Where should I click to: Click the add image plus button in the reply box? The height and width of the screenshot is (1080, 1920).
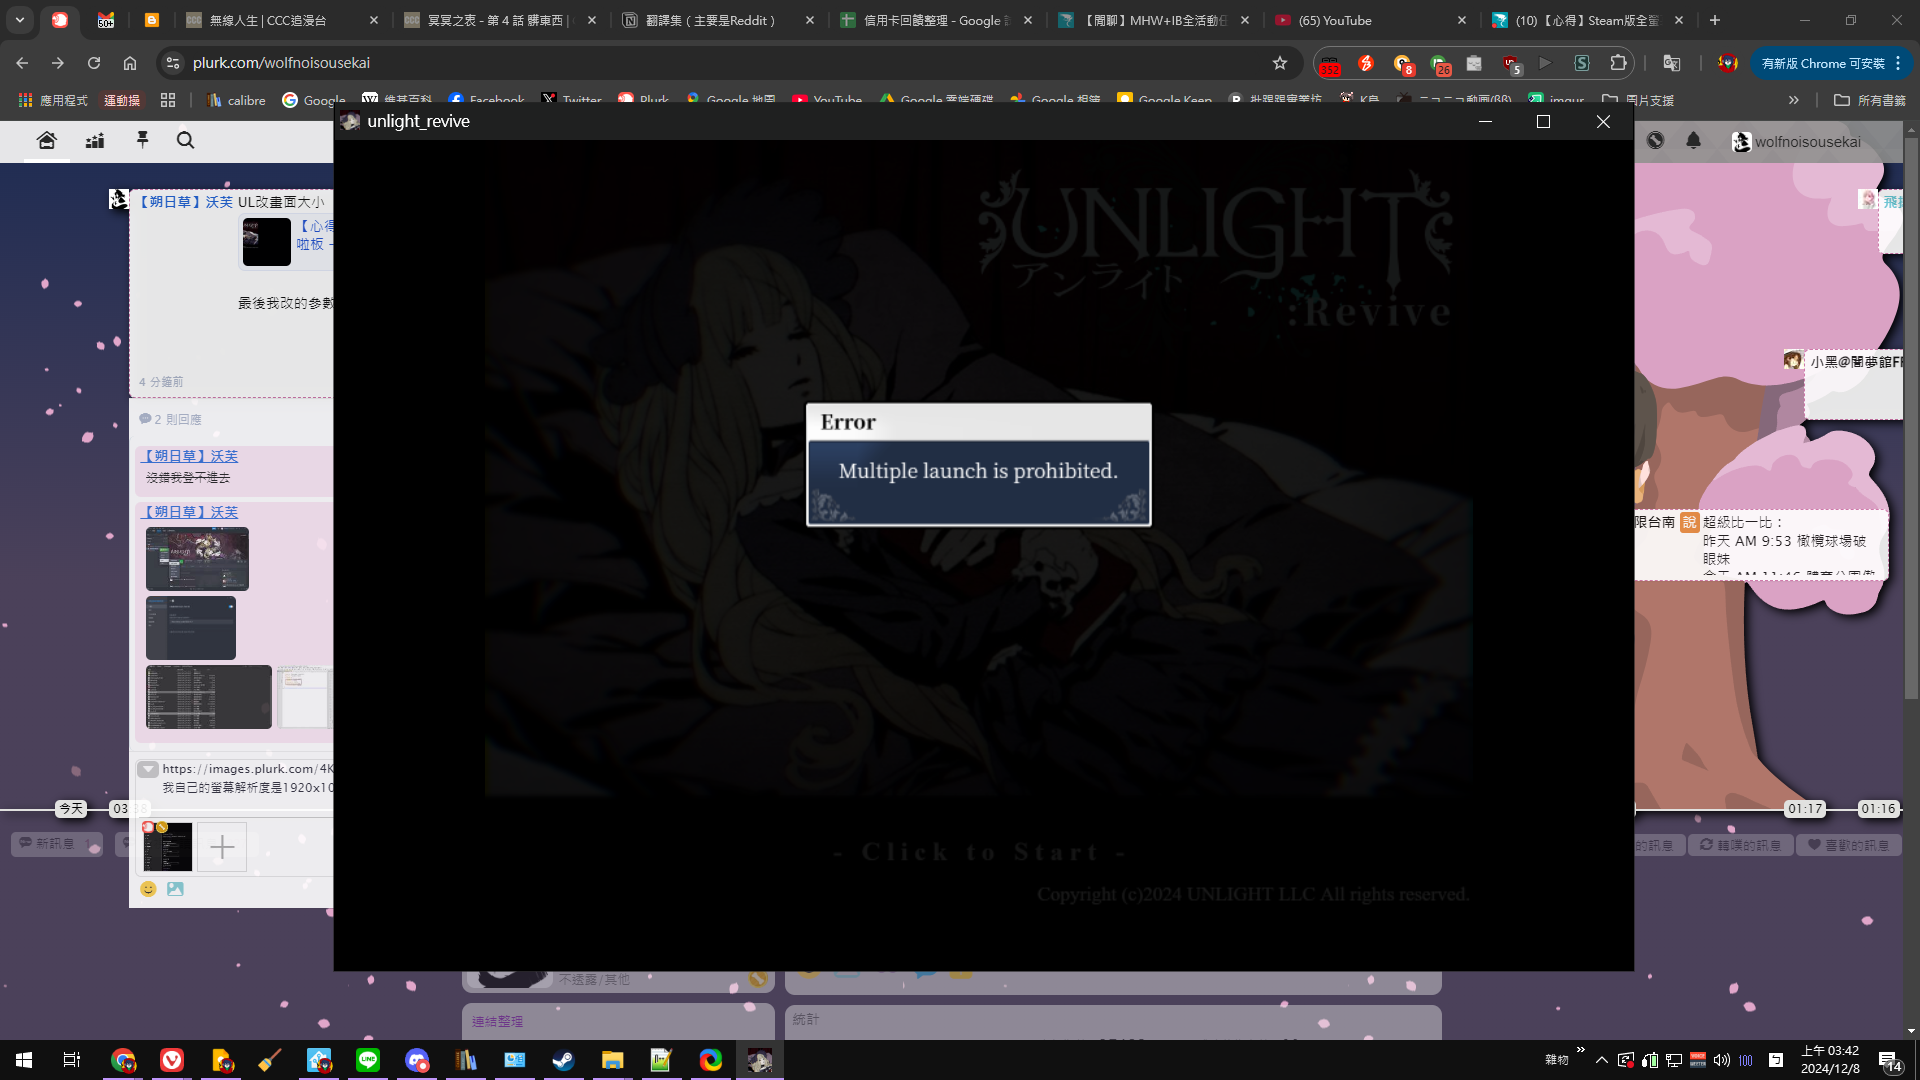pyautogui.click(x=222, y=847)
